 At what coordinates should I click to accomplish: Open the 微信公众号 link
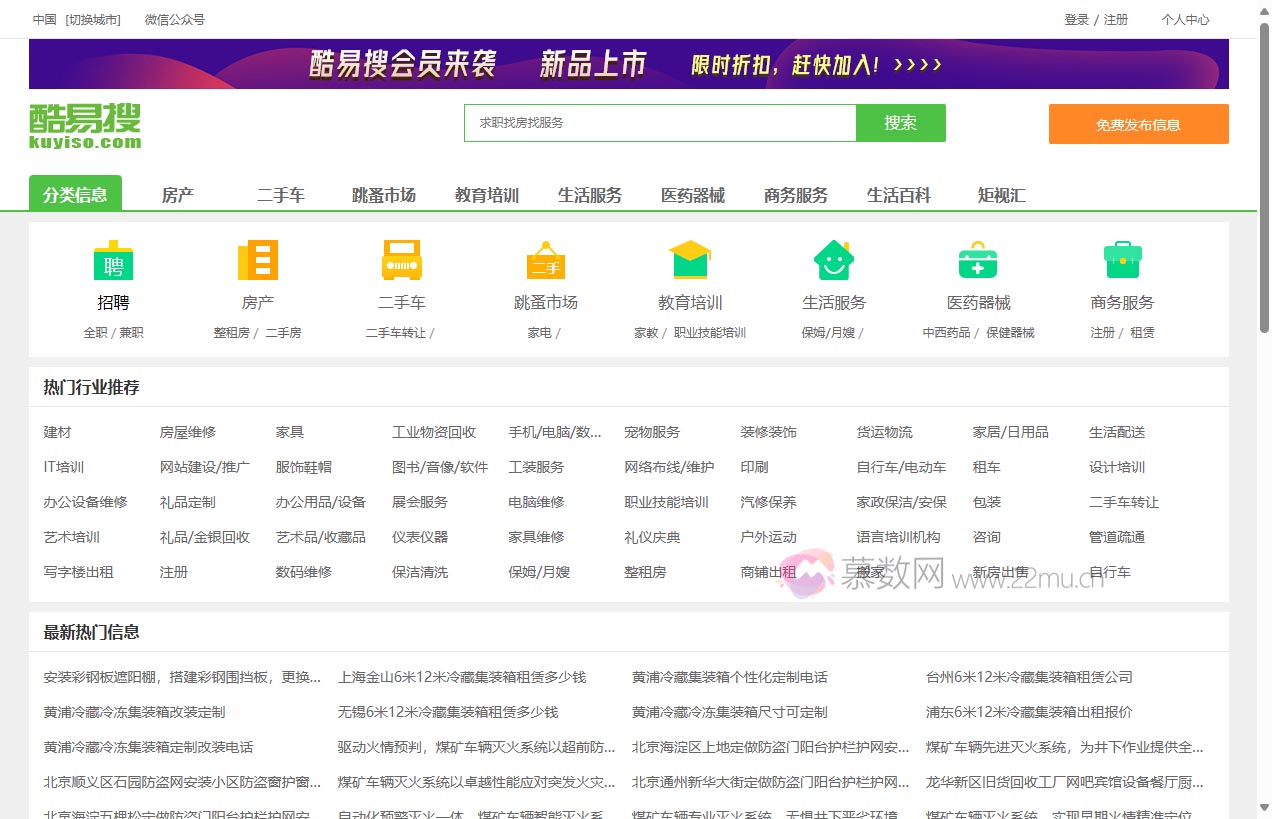point(173,19)
